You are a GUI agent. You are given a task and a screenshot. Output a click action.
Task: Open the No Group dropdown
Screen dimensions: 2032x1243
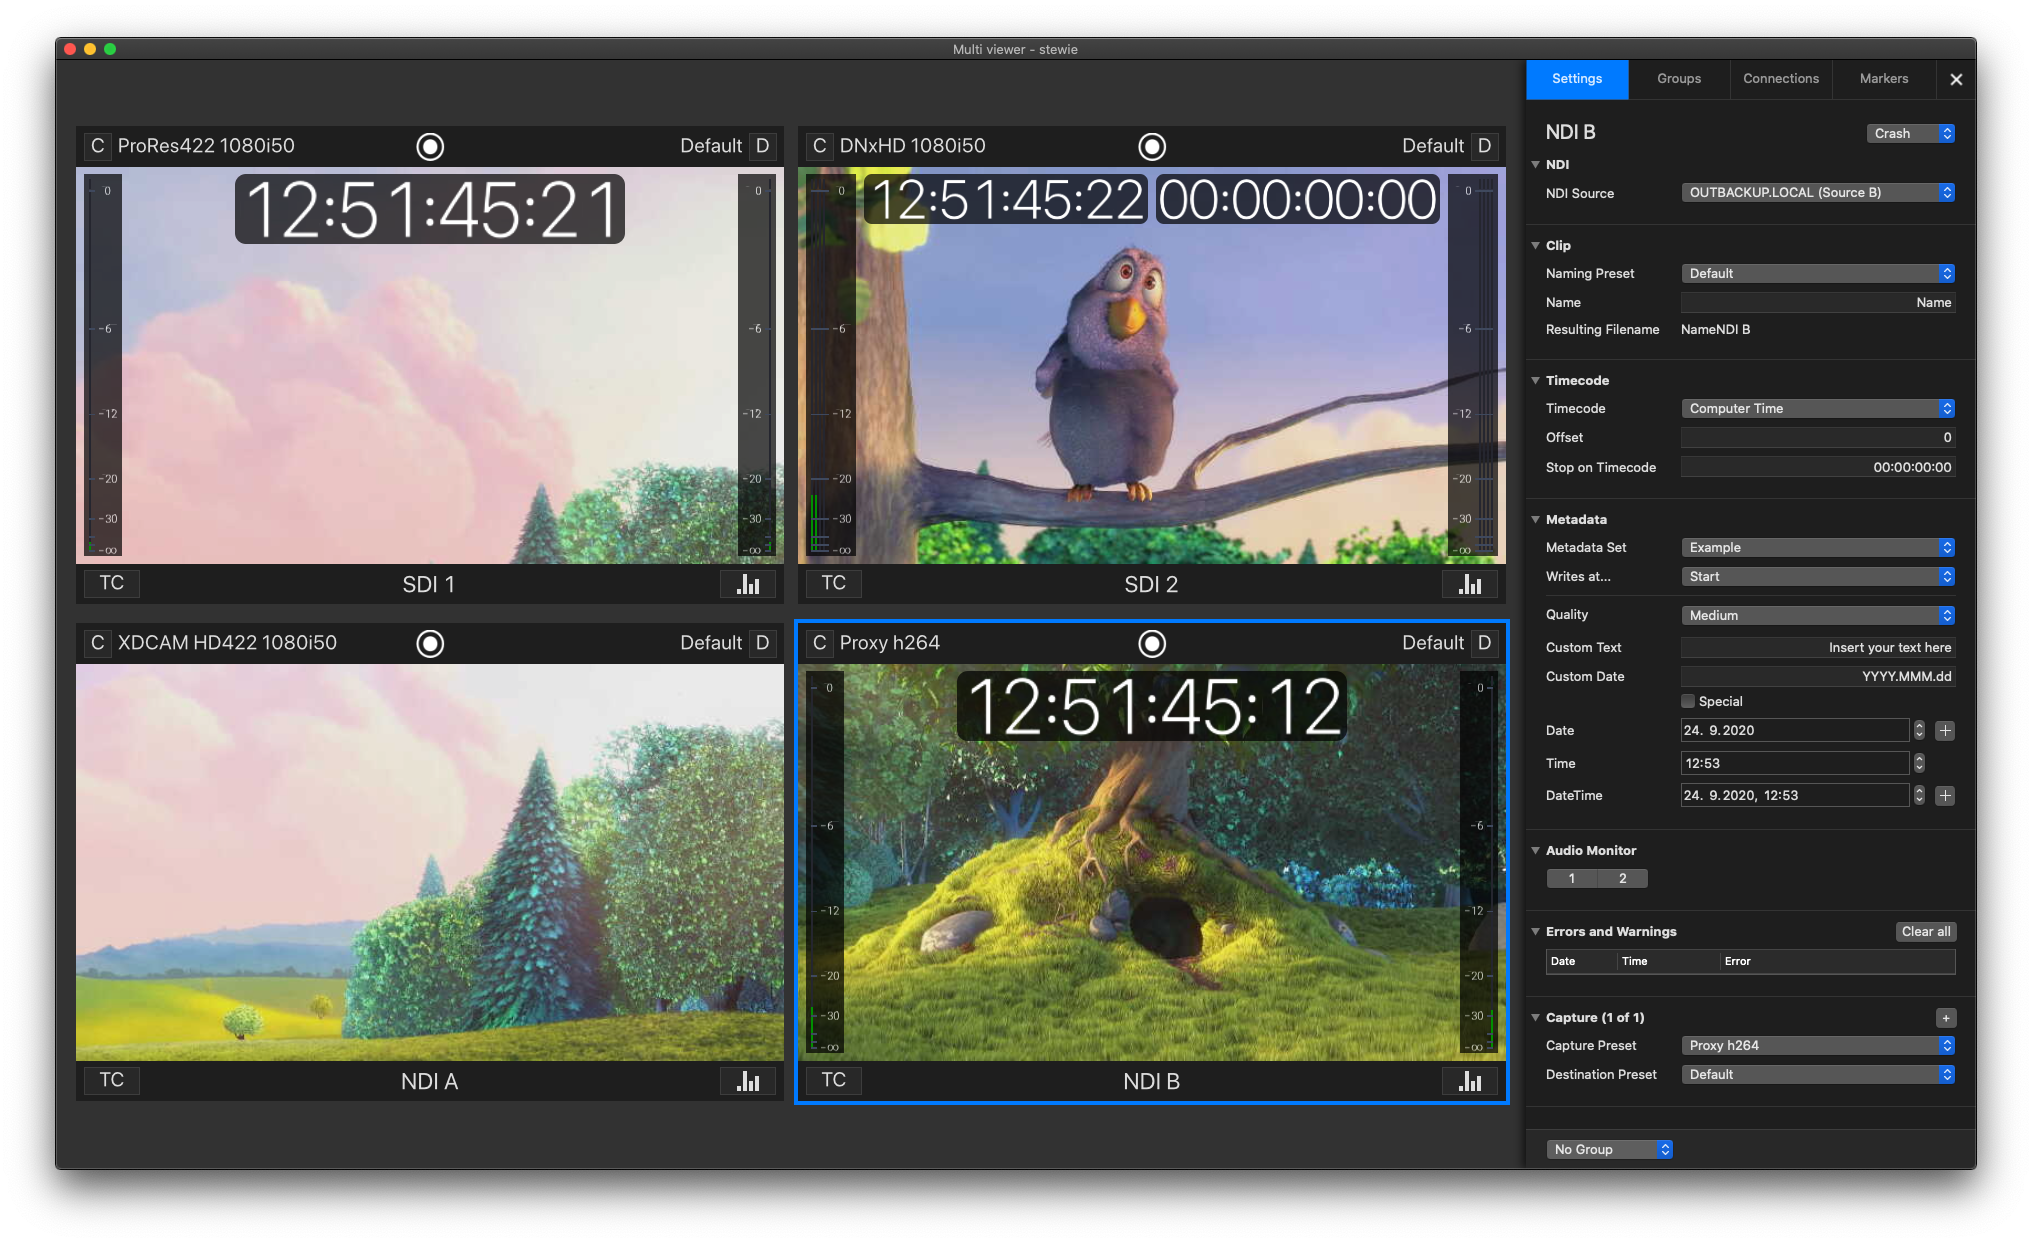[x=1610, y=1150]
